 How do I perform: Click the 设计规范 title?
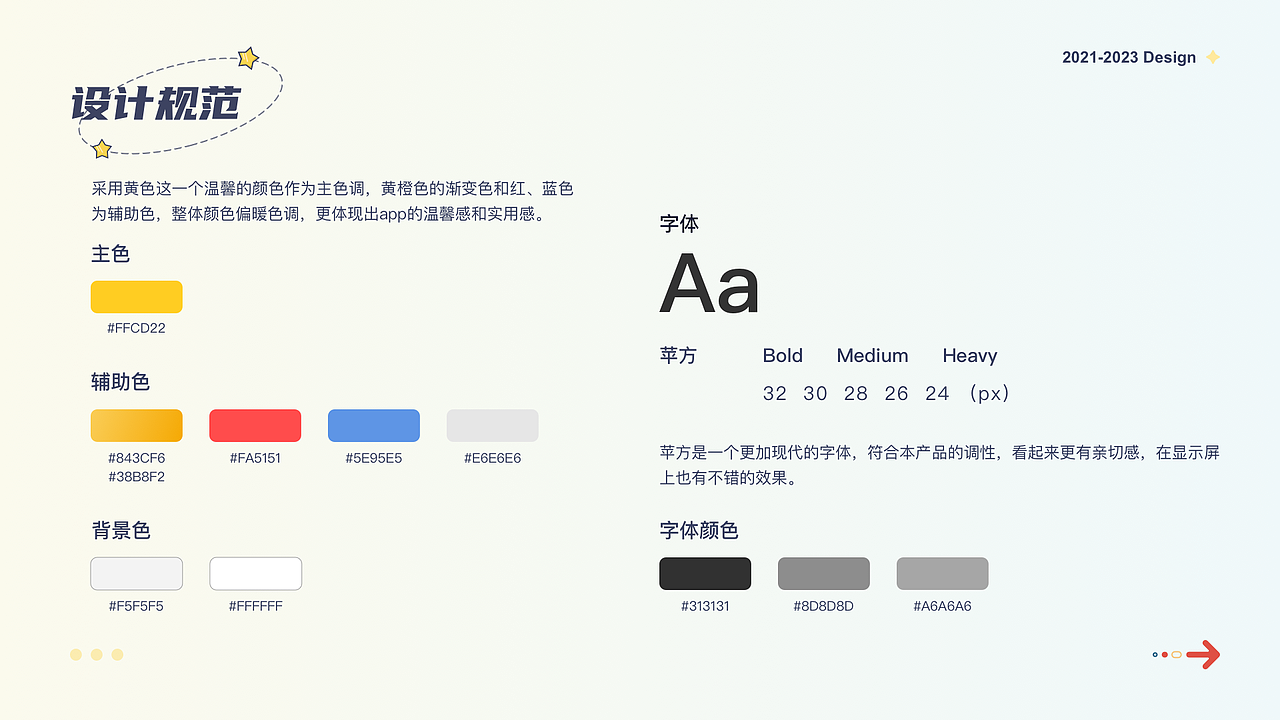[157, 104]
